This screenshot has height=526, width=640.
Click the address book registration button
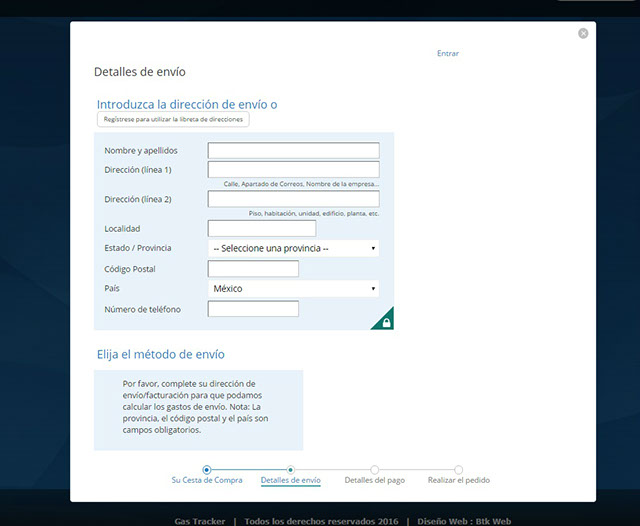click(x=173, y=119)
